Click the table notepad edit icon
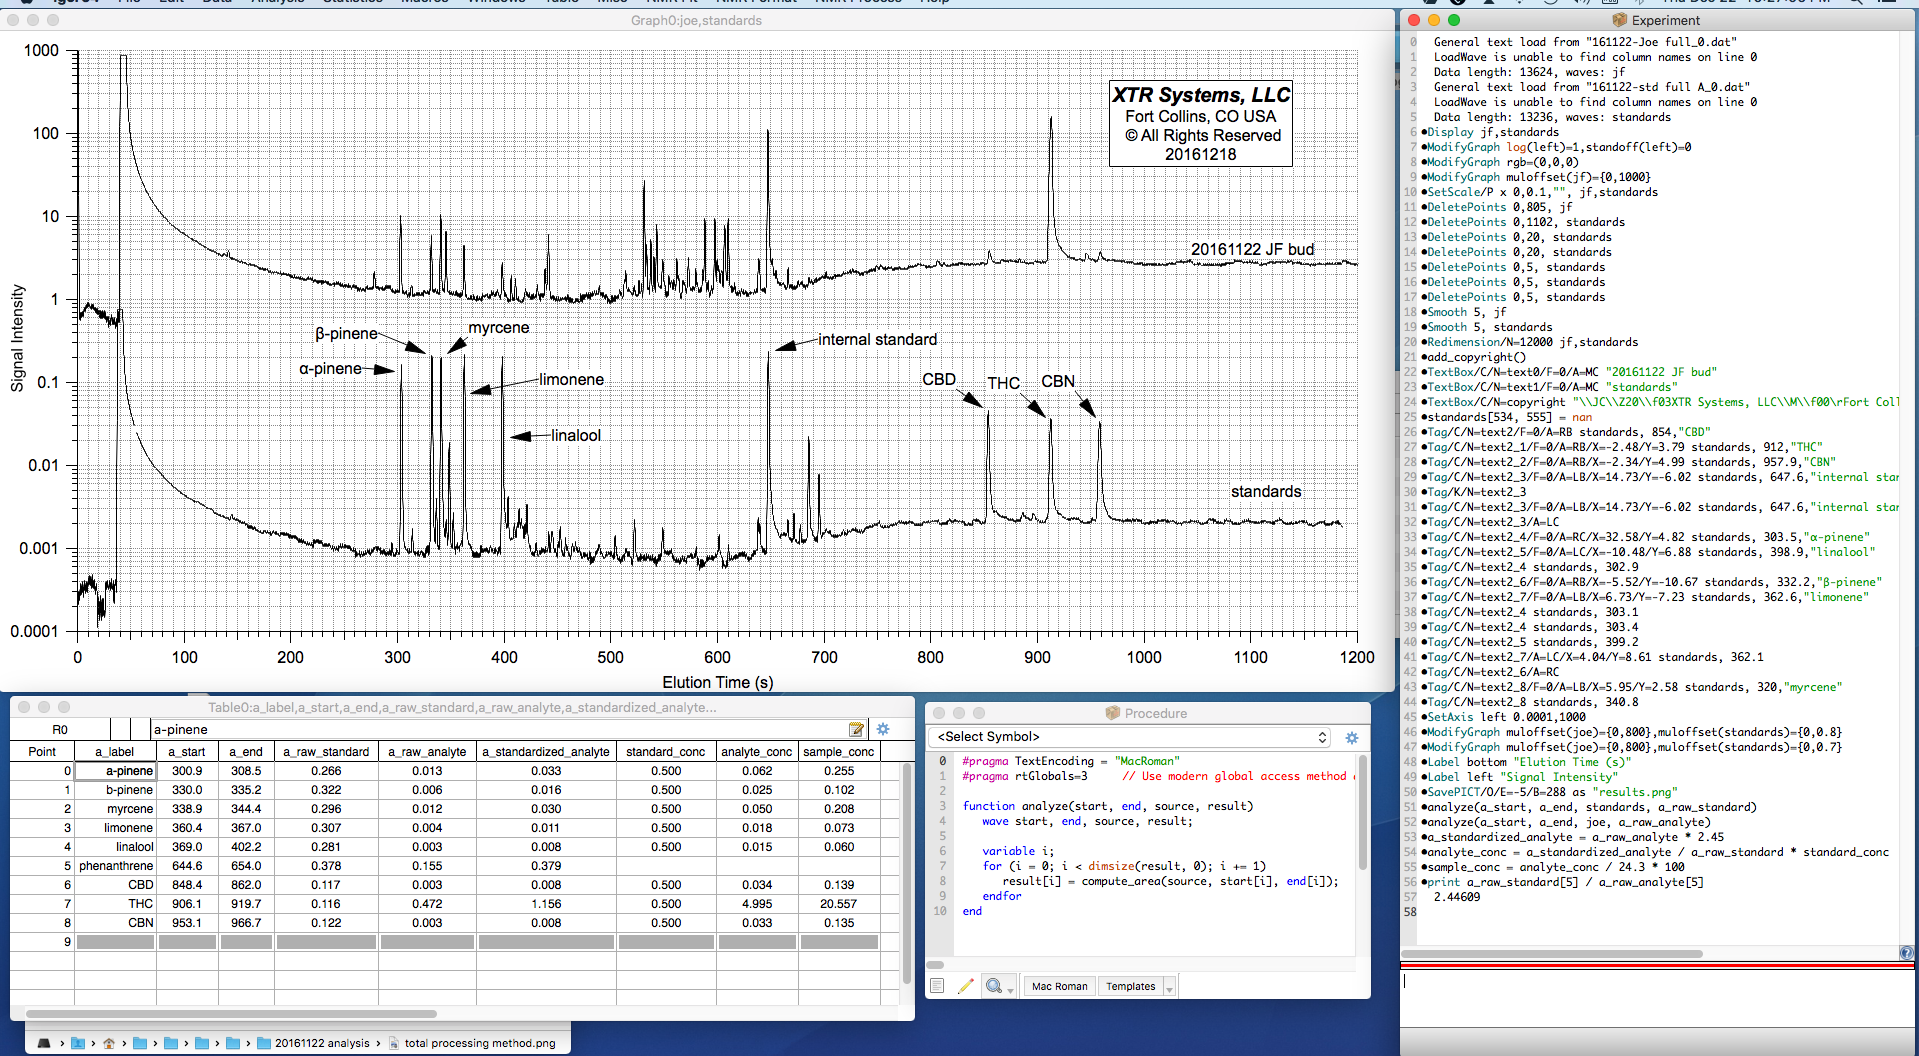 [856, 729]
